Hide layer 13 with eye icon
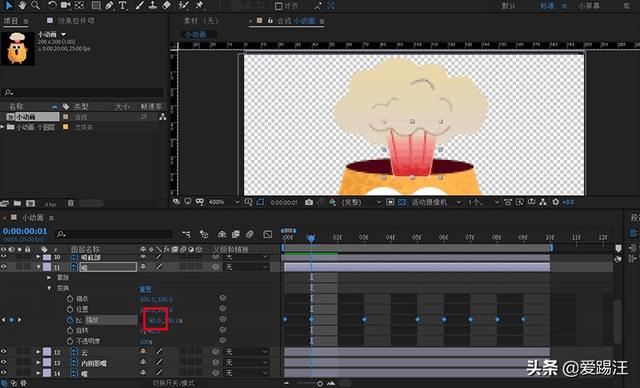The height and width of the screenshot is (388, 640). [4, 362]
